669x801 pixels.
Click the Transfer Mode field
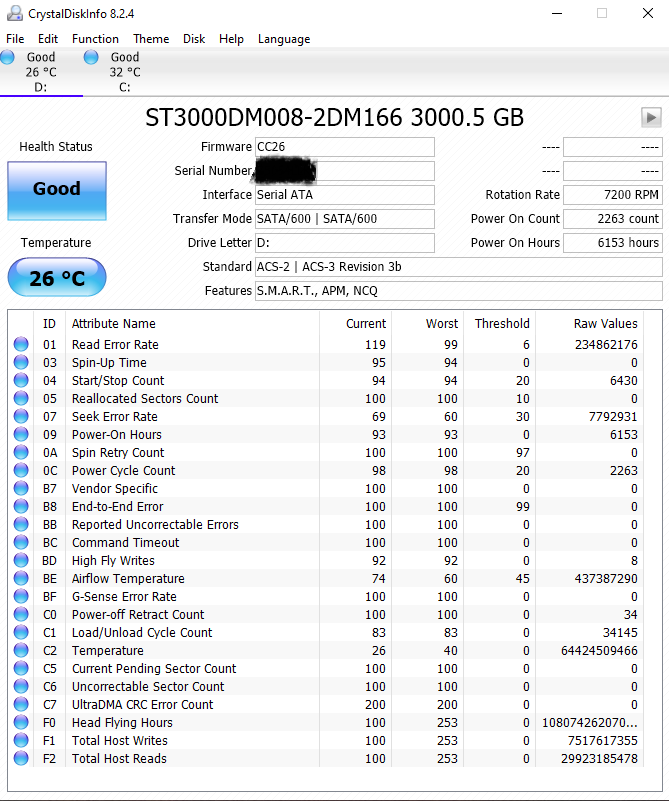pos(345,219)
